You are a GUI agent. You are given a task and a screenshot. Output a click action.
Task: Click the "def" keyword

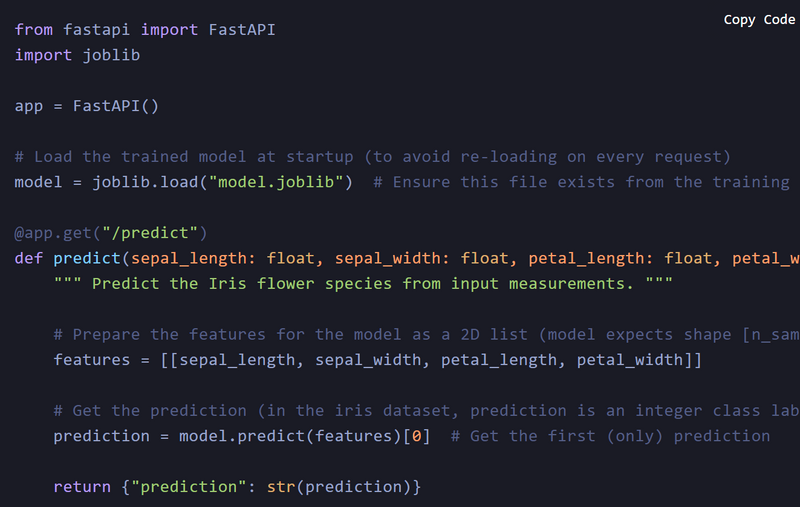[29, 259]
